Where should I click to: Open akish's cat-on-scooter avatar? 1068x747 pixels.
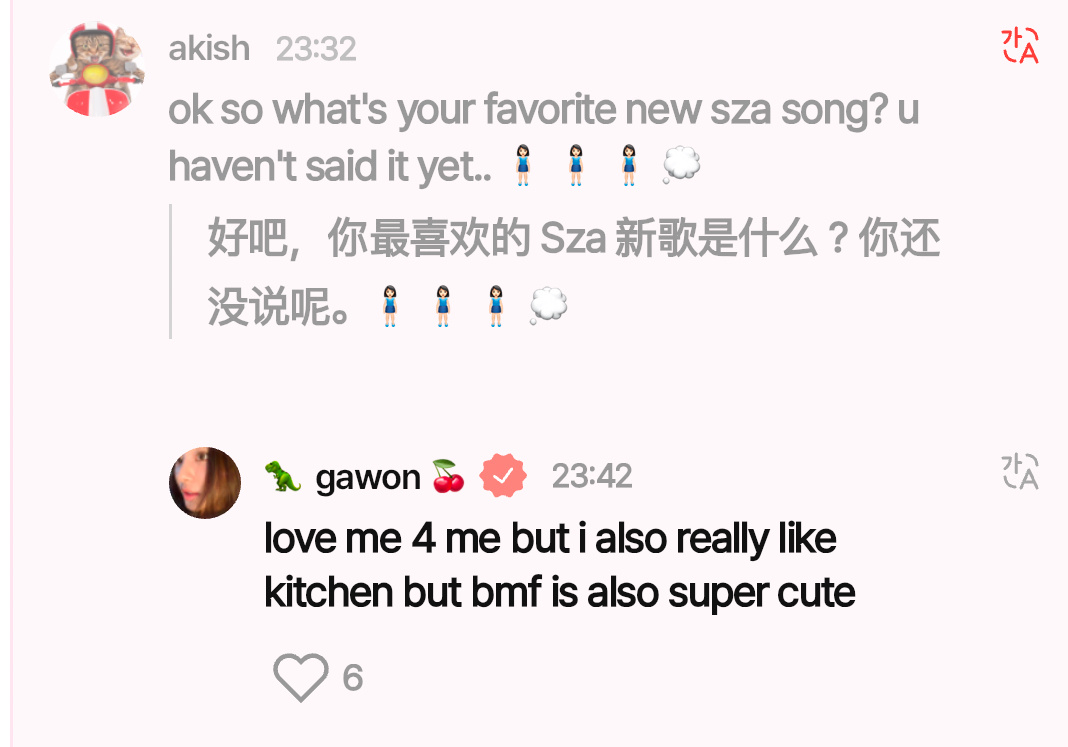[97, 69]
